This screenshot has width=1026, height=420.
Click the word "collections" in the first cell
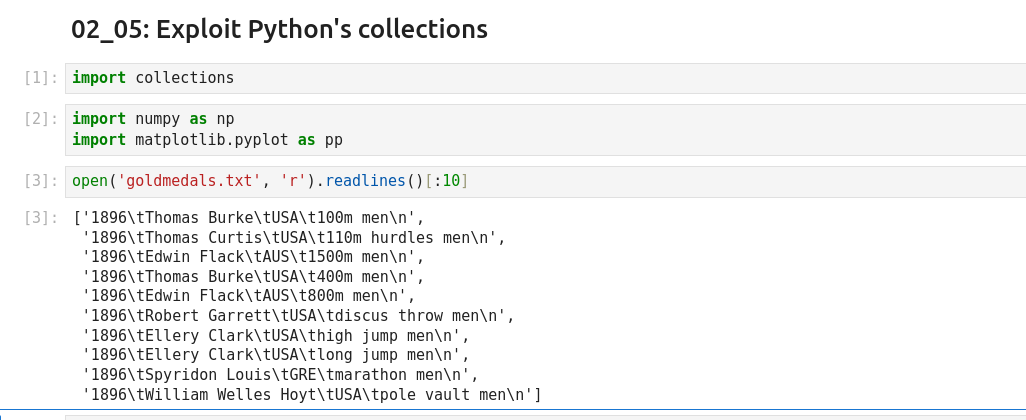[x=184, y=78]
